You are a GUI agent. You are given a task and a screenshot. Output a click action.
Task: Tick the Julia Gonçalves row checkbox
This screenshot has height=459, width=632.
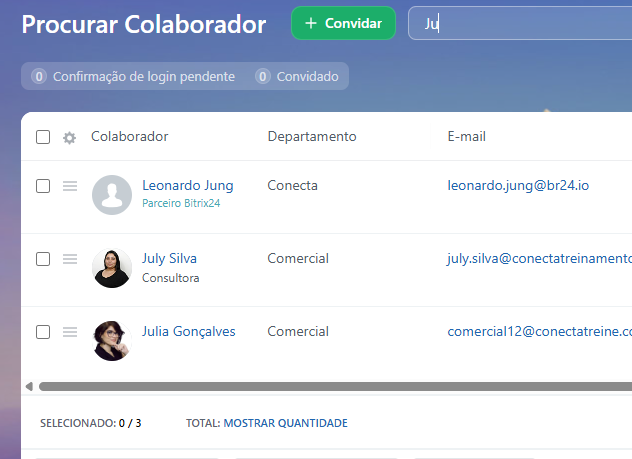[43, 332]
